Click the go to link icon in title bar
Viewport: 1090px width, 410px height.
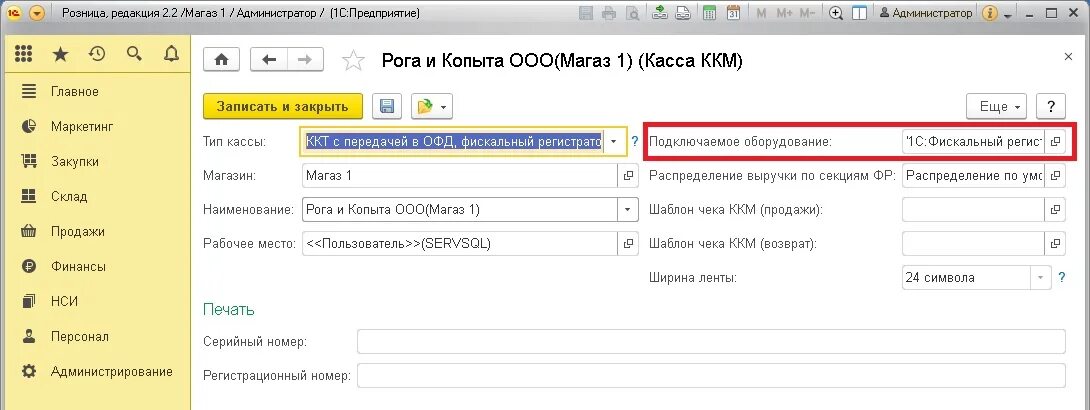pyautogui.click(x=683, y=13)
